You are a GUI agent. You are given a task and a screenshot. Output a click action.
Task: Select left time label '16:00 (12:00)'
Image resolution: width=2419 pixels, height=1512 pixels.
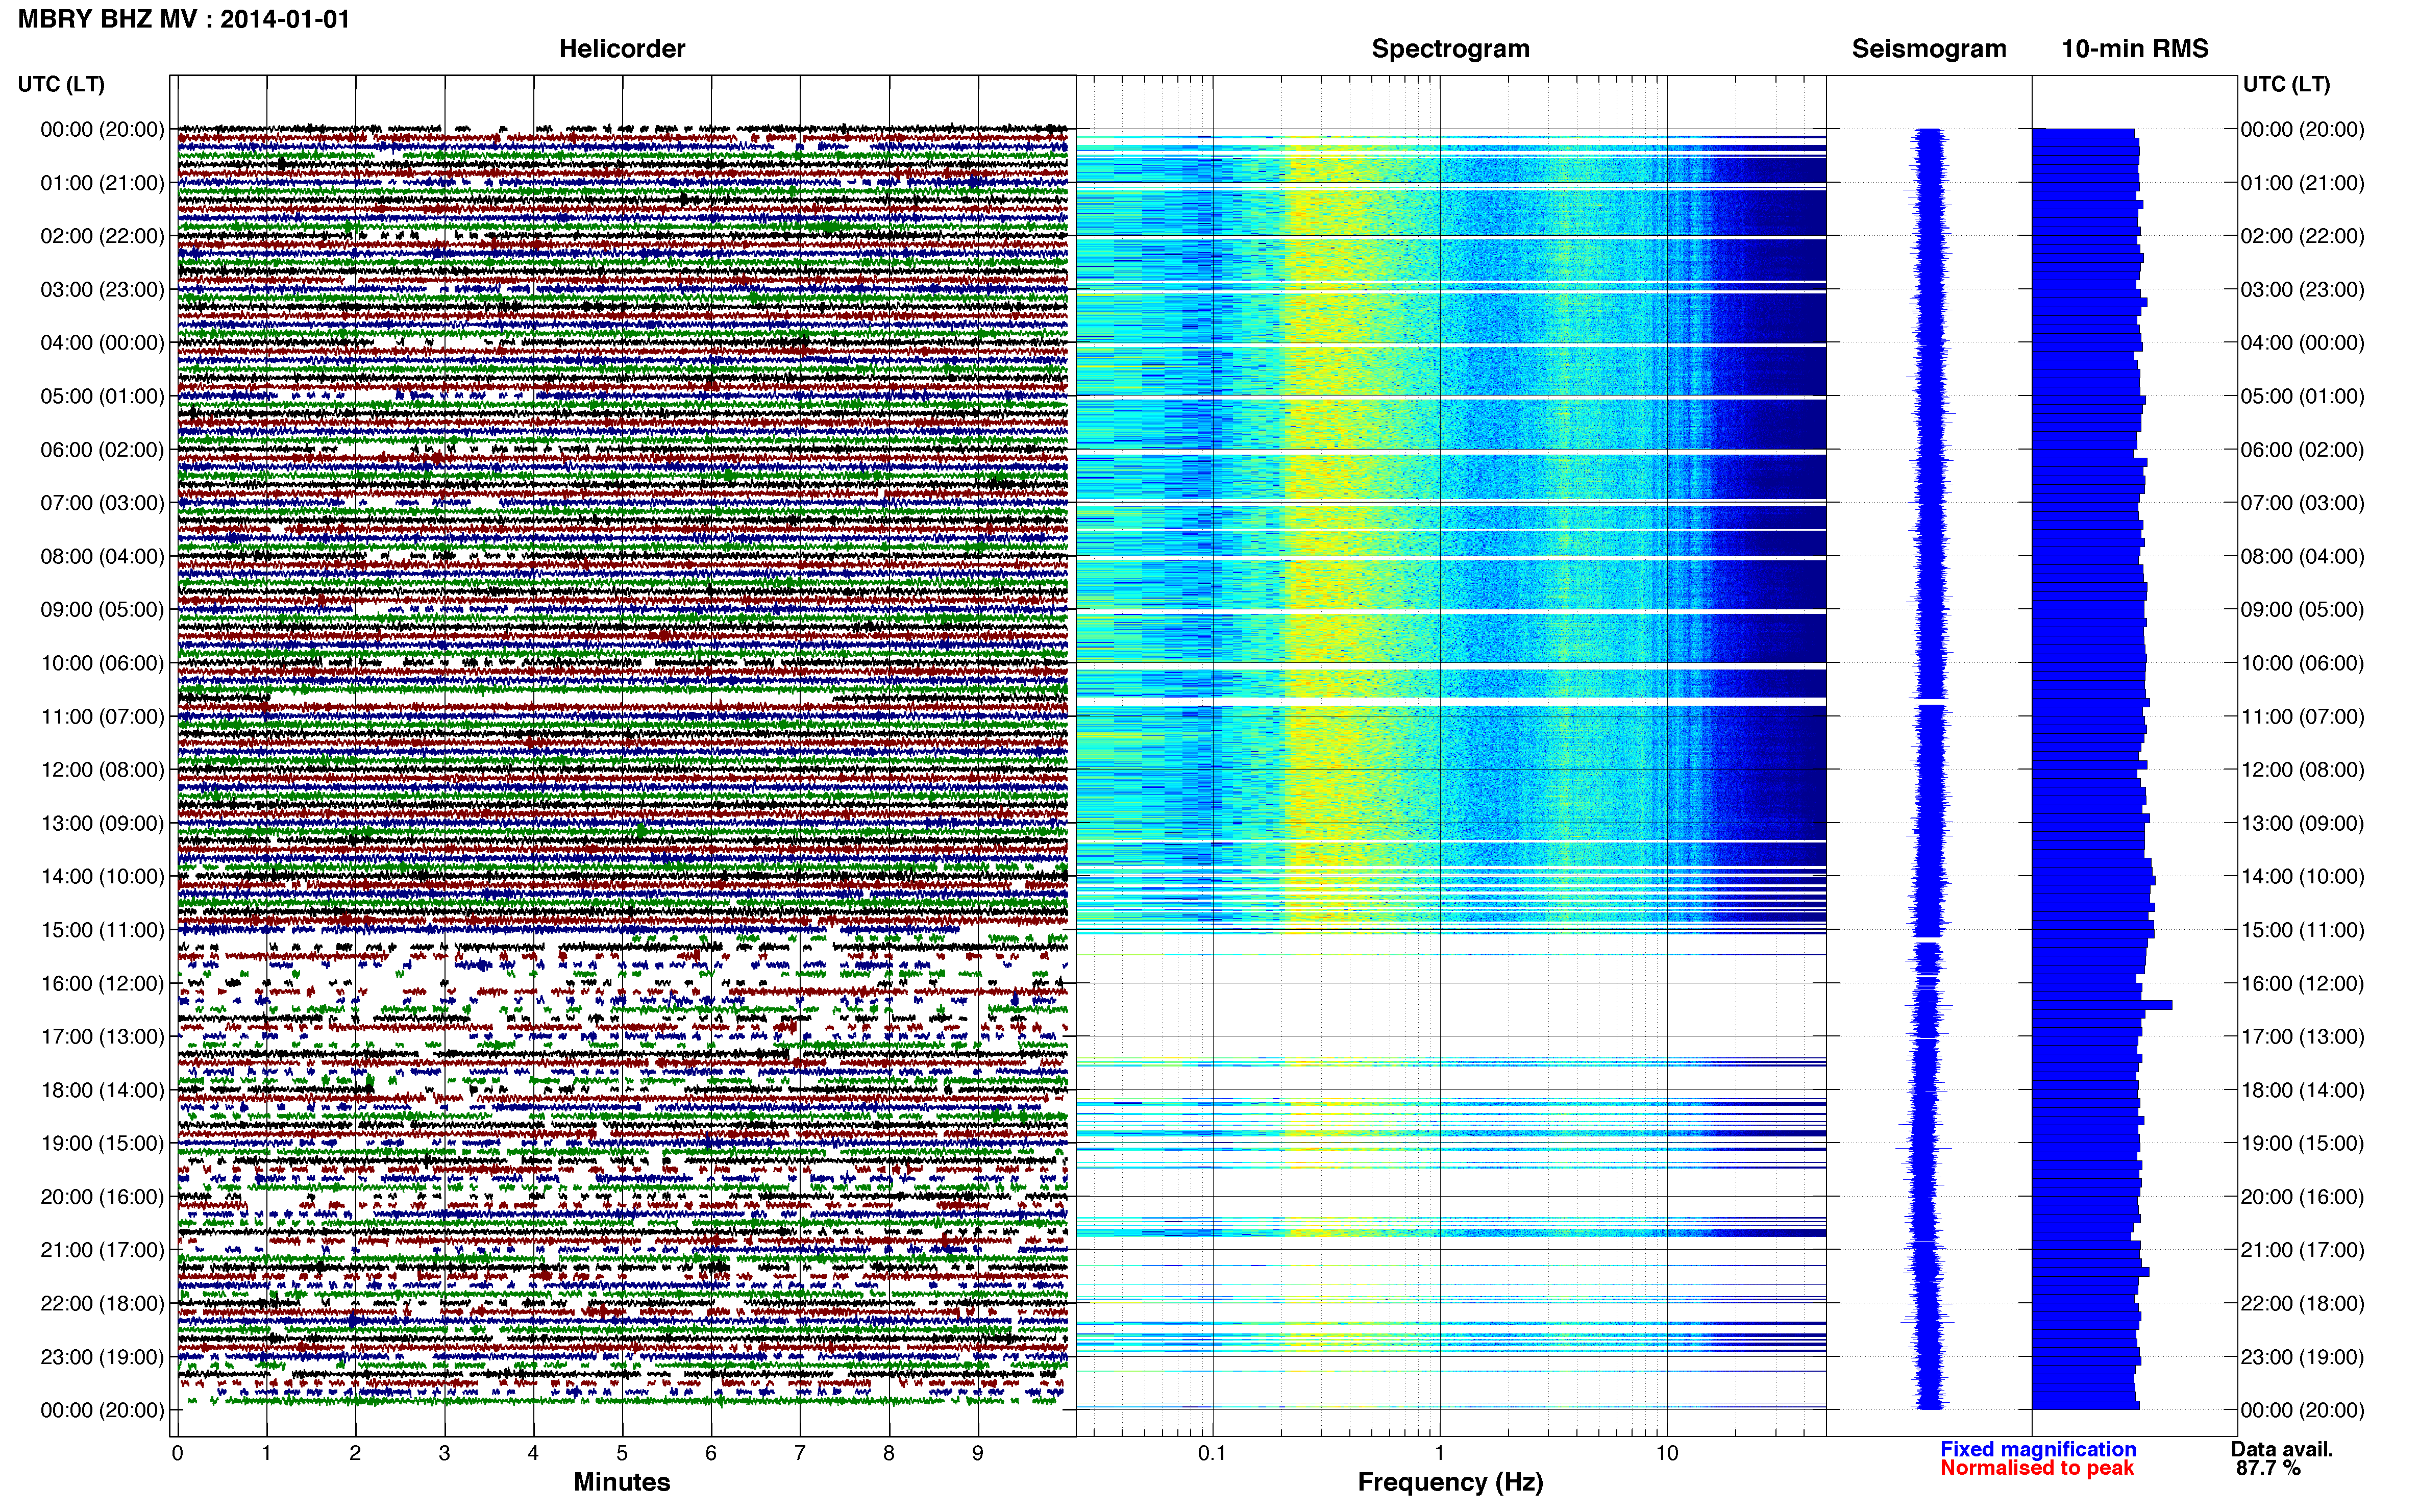point(102,983)
